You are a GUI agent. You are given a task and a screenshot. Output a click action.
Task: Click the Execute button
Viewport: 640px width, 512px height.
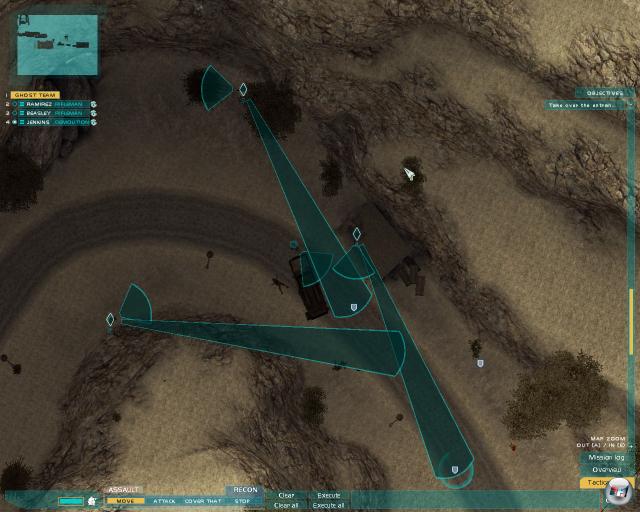(x=329, y=495)
